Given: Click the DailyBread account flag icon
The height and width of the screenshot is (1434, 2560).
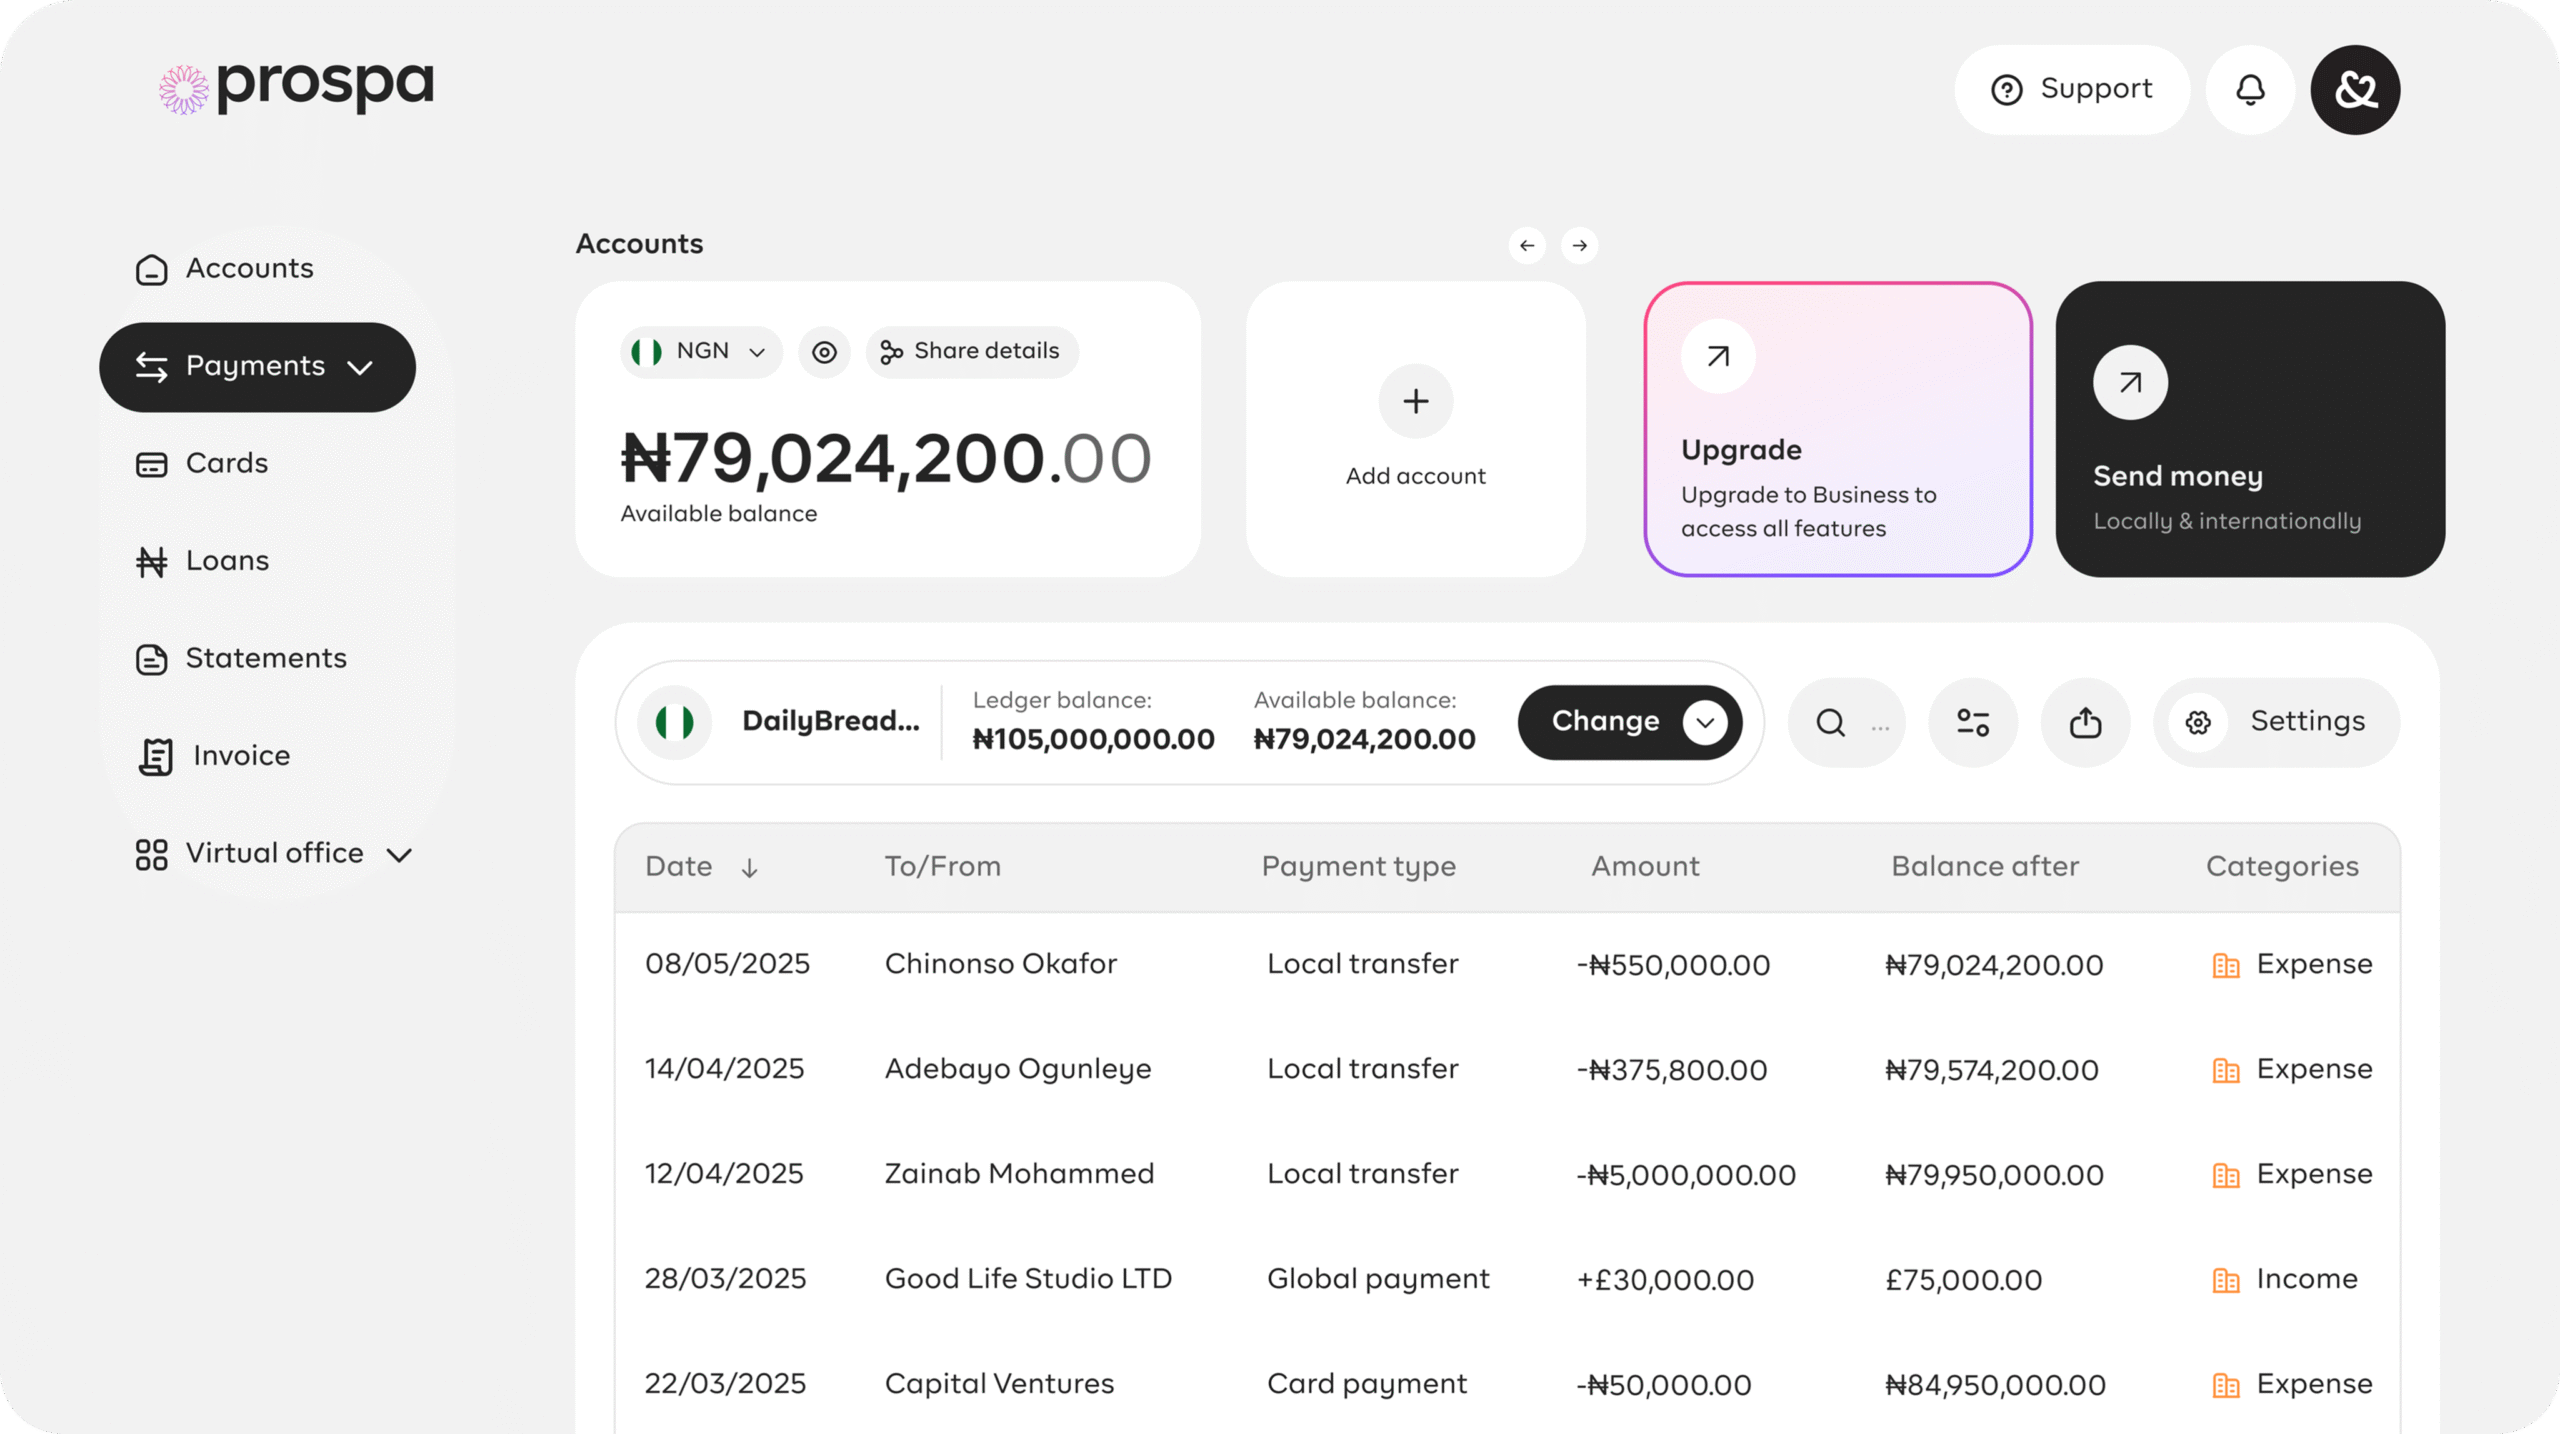Looking at the screenshot, I should 675,722.
